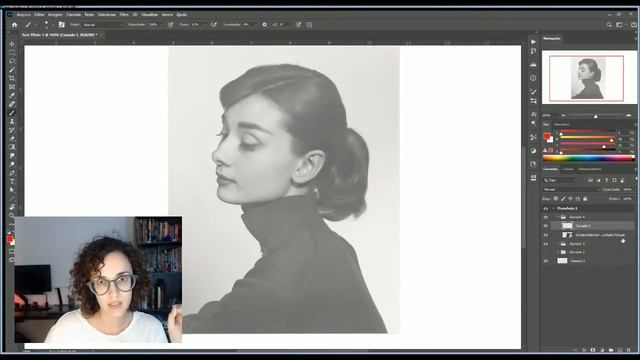Viewport: 640px width, 360px height.
Task: Open the smoothing options gear icon
Action: click(x=264, y=25)
